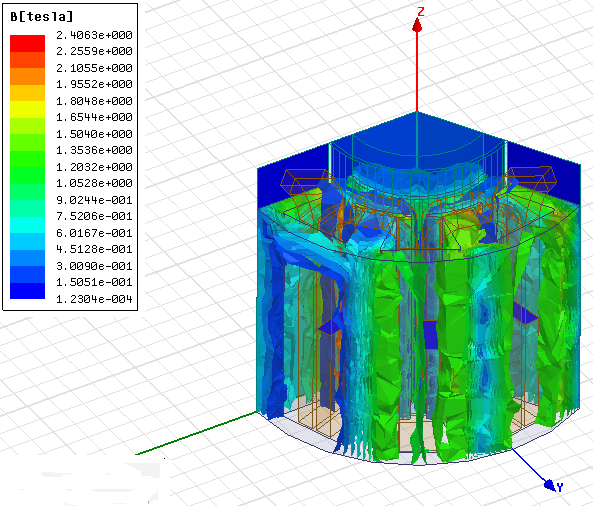This screenshot has width=595, height=506.
Task: Click the Y axis label
Action: (560, 487)
